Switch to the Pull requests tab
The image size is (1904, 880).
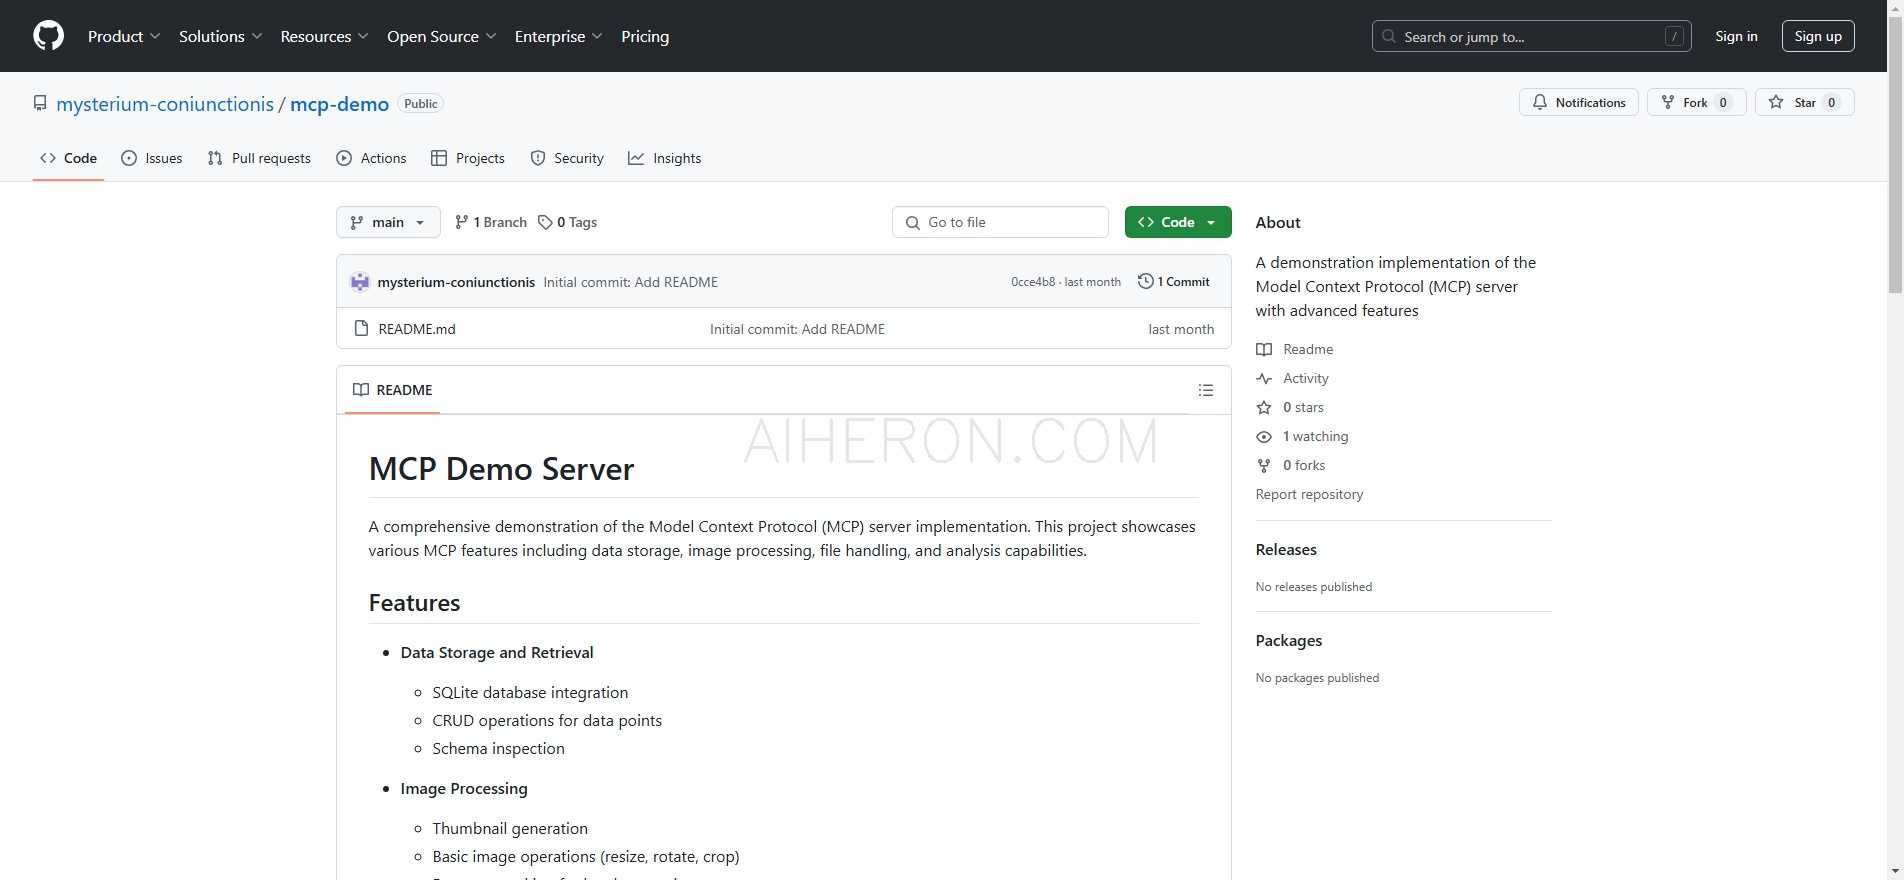259,158
